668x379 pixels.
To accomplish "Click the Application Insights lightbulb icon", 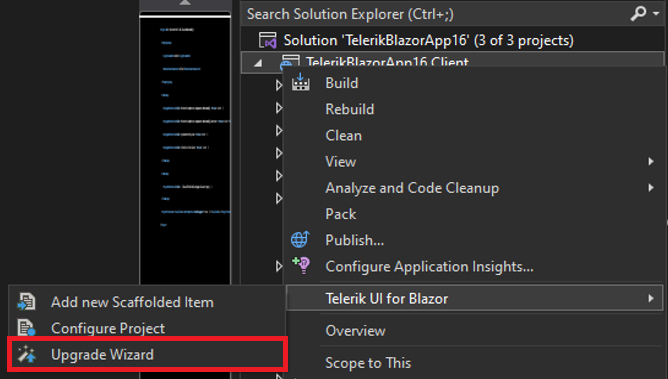I will click(301, 265).
